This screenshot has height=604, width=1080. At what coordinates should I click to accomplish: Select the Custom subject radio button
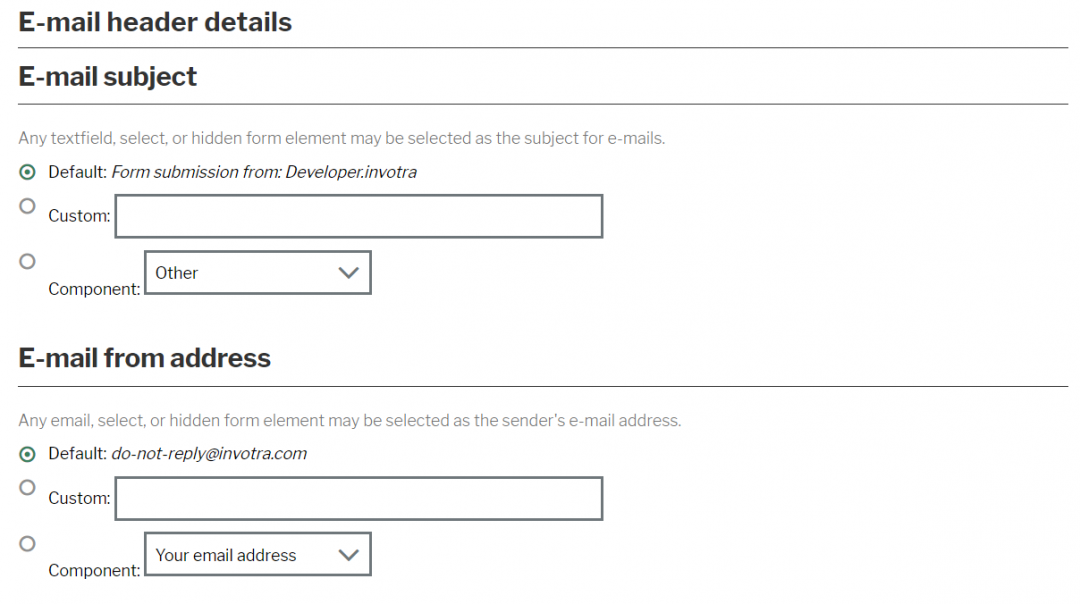pos(27,205)
